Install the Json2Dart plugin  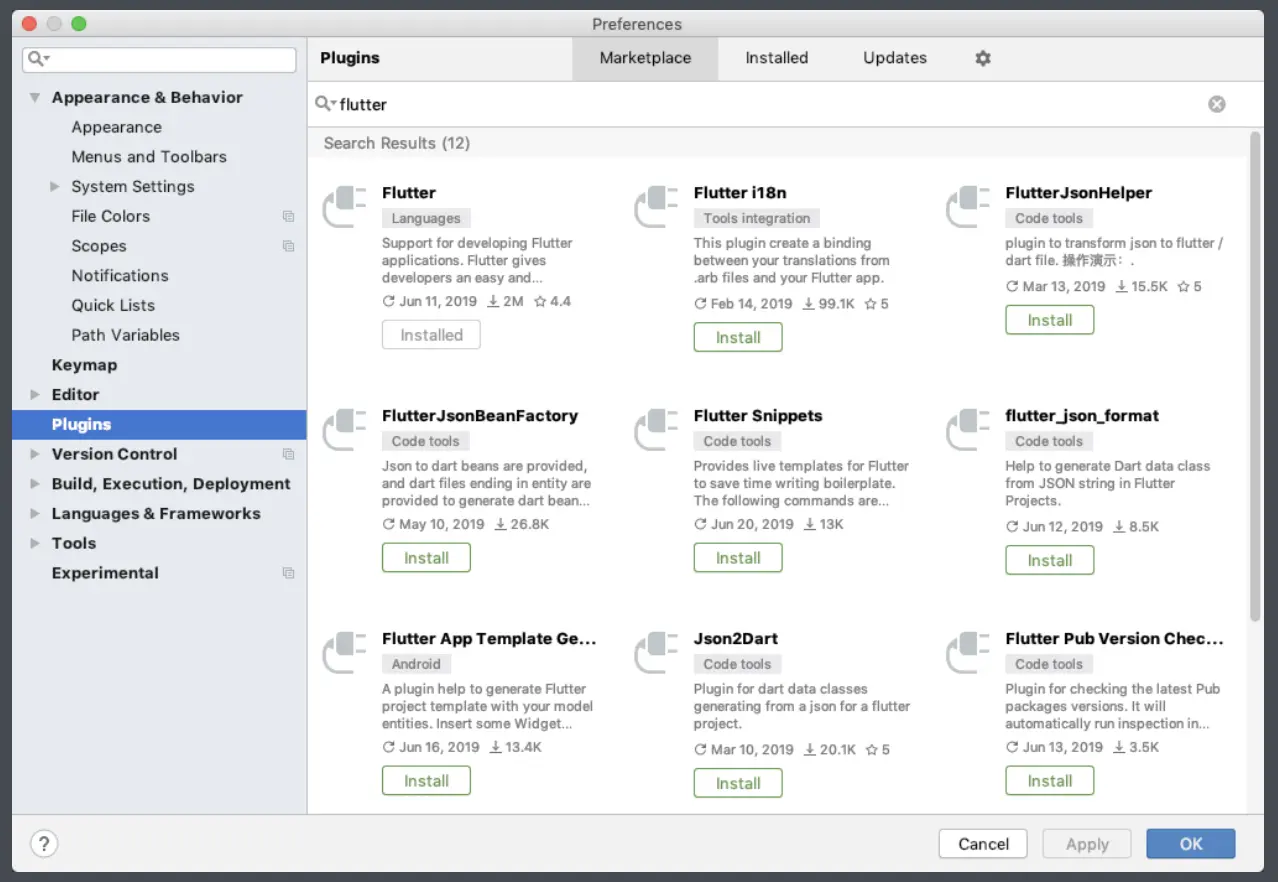click(x=738, y=783)
